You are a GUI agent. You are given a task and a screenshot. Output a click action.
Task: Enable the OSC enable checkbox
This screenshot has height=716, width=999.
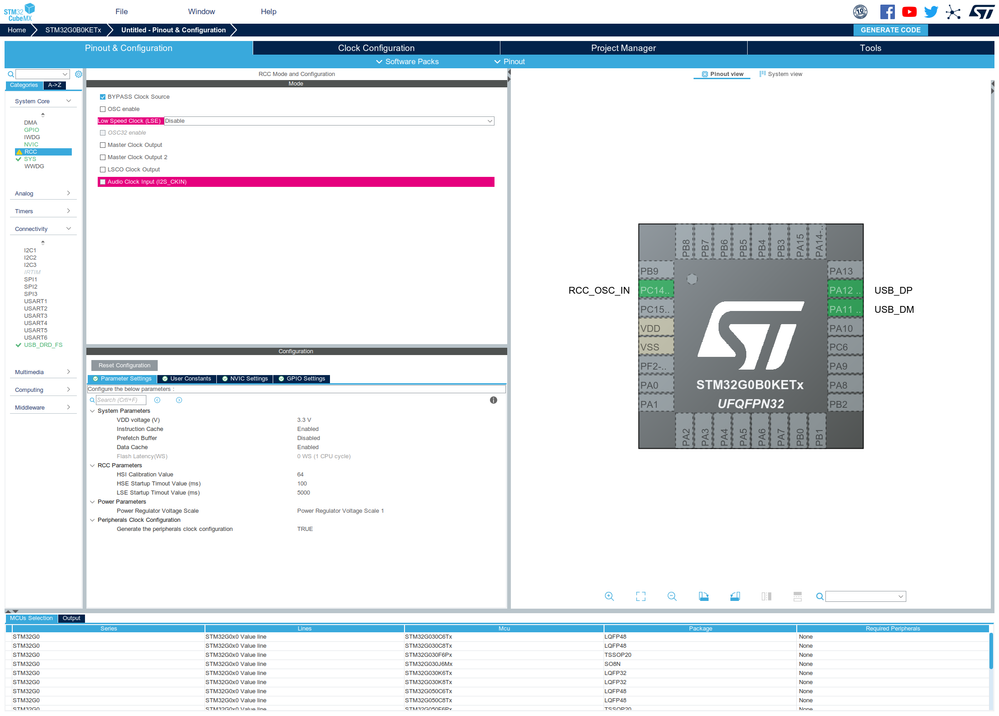[103, 109]
